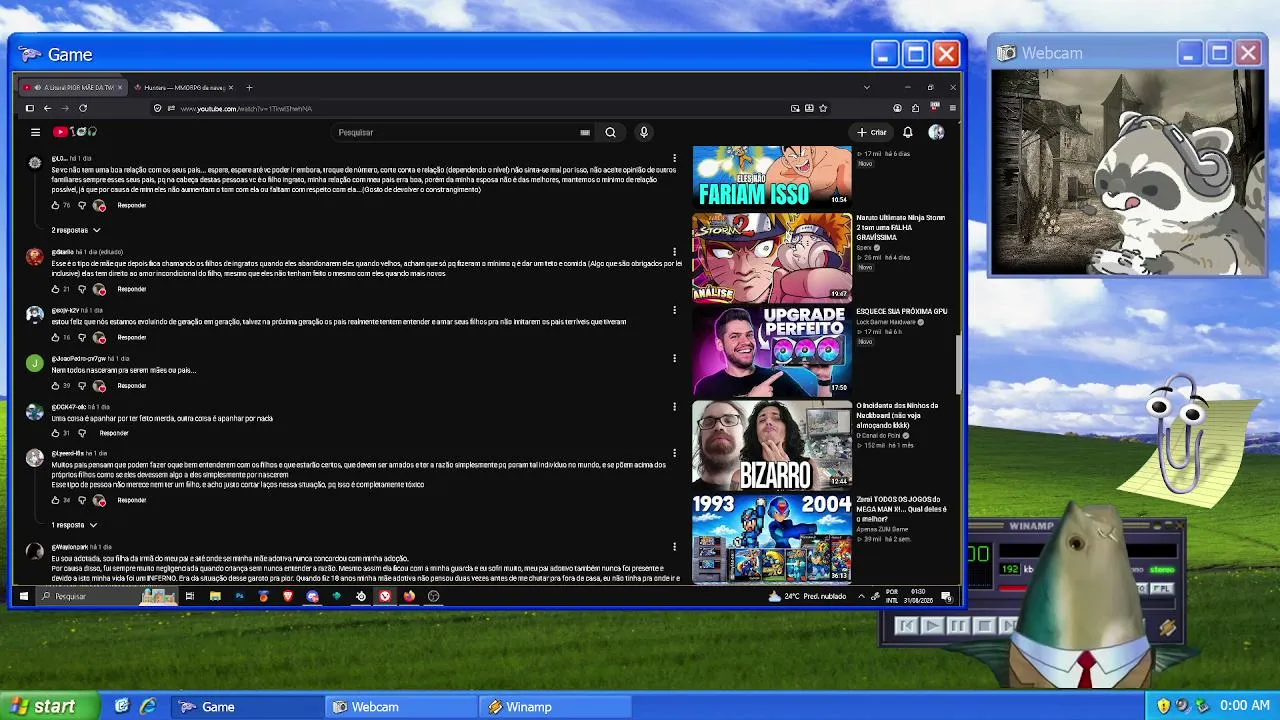Open the browser sidebar panel icon
This screenshot has height=720, width=1280.
tap(29, 108)
